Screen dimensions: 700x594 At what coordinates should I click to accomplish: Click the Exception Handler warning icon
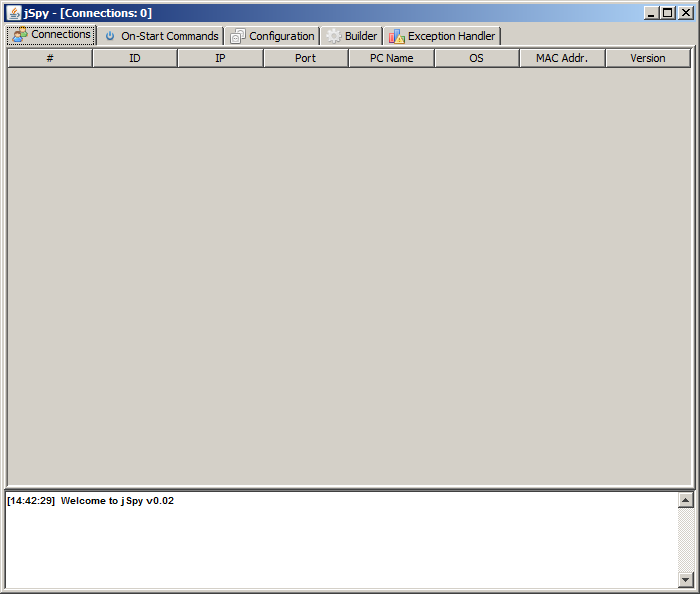pyautogui.click(x=397, y=36)
